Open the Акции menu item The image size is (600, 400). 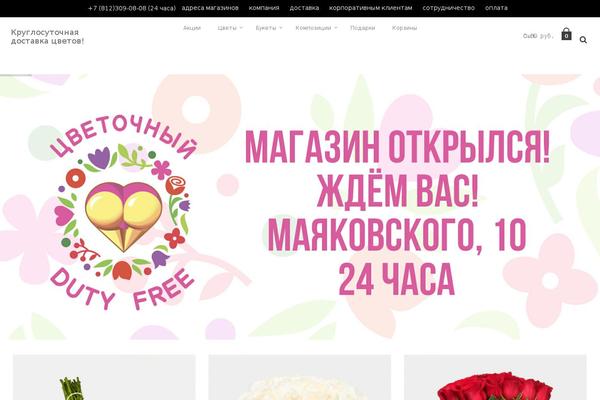(x=192, y=28)
